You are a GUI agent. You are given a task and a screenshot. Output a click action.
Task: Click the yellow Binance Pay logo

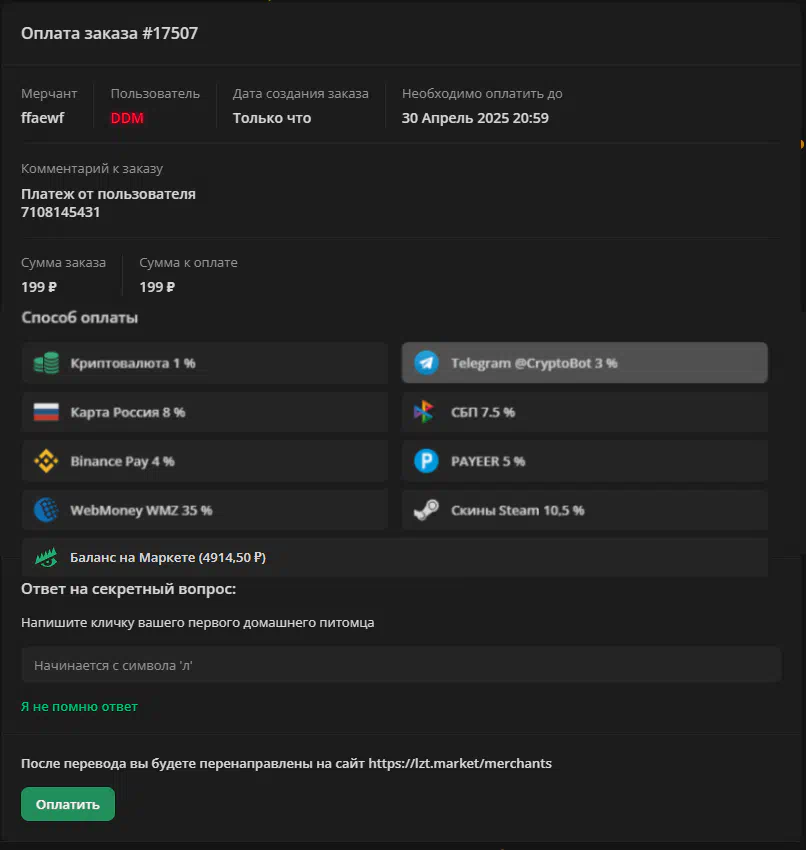(46, 461)
